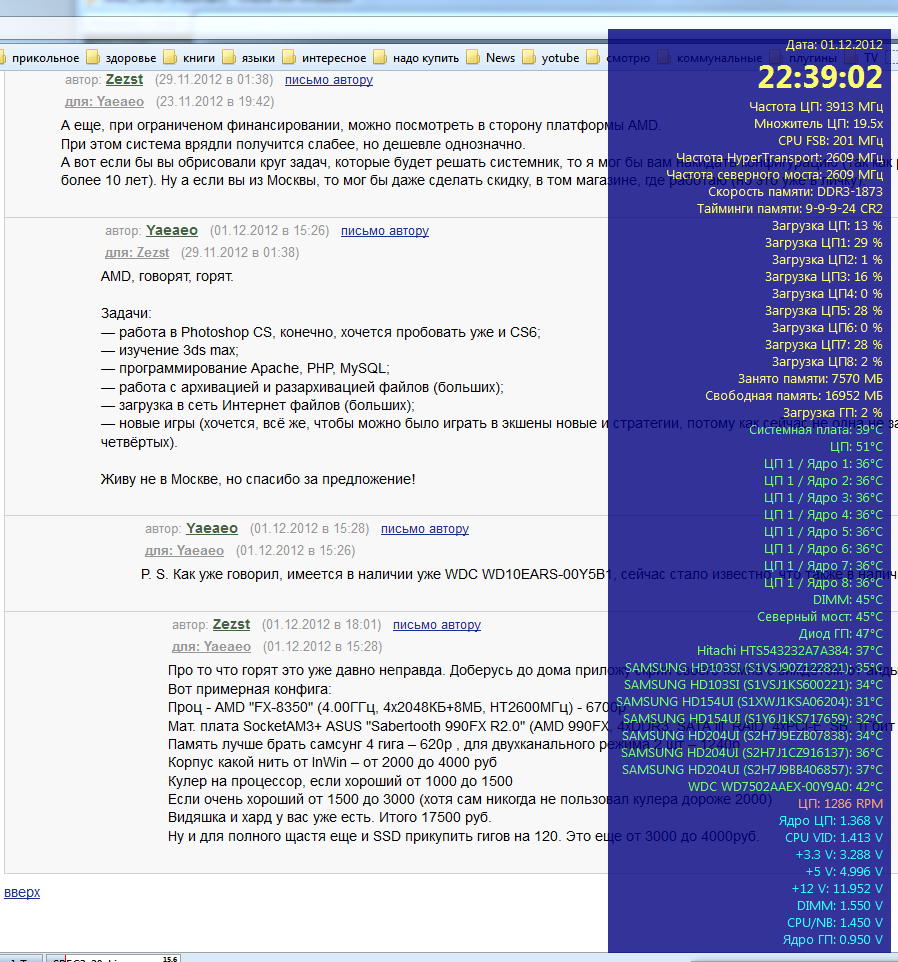Select CPU/NB: 1.450 V reading
The width and height of the screenshot is (898, 962).
coord(835,923)
